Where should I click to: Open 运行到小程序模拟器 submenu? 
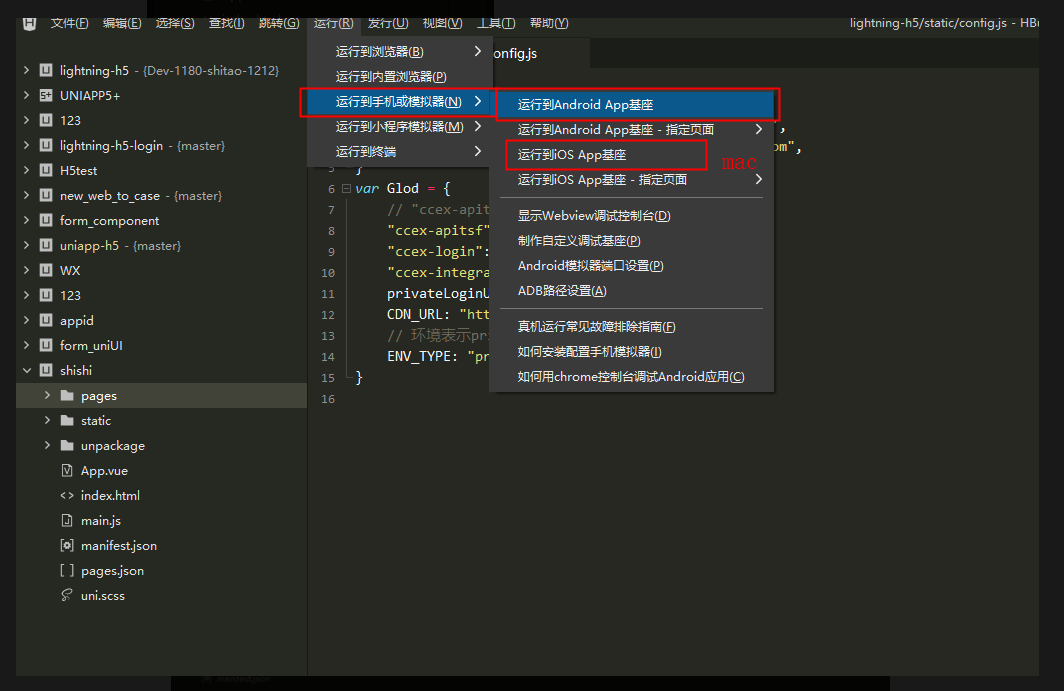(399, 127)
